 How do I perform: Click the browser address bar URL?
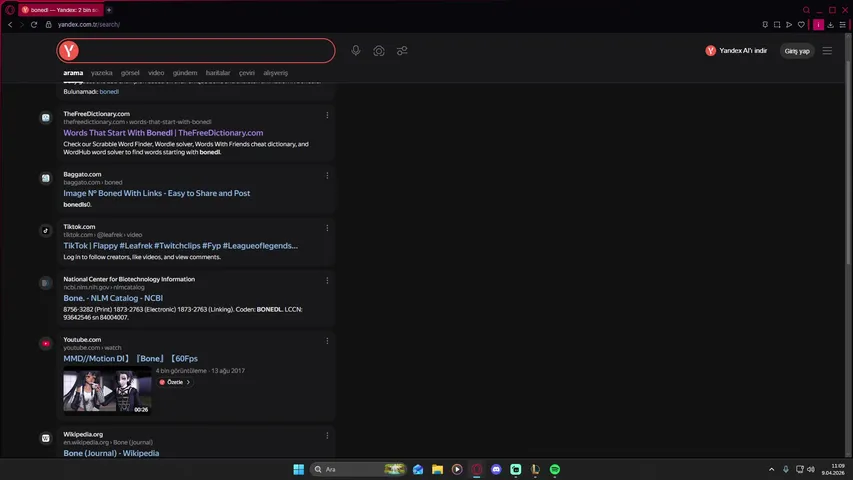pos(89,24)
